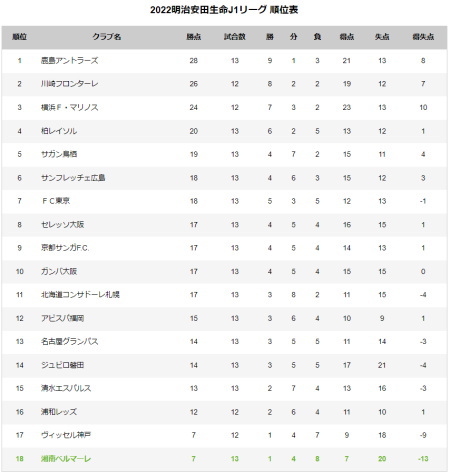Select サガン鳥栖 club name
The image size is (450, 475).
[x=59, y=154]
